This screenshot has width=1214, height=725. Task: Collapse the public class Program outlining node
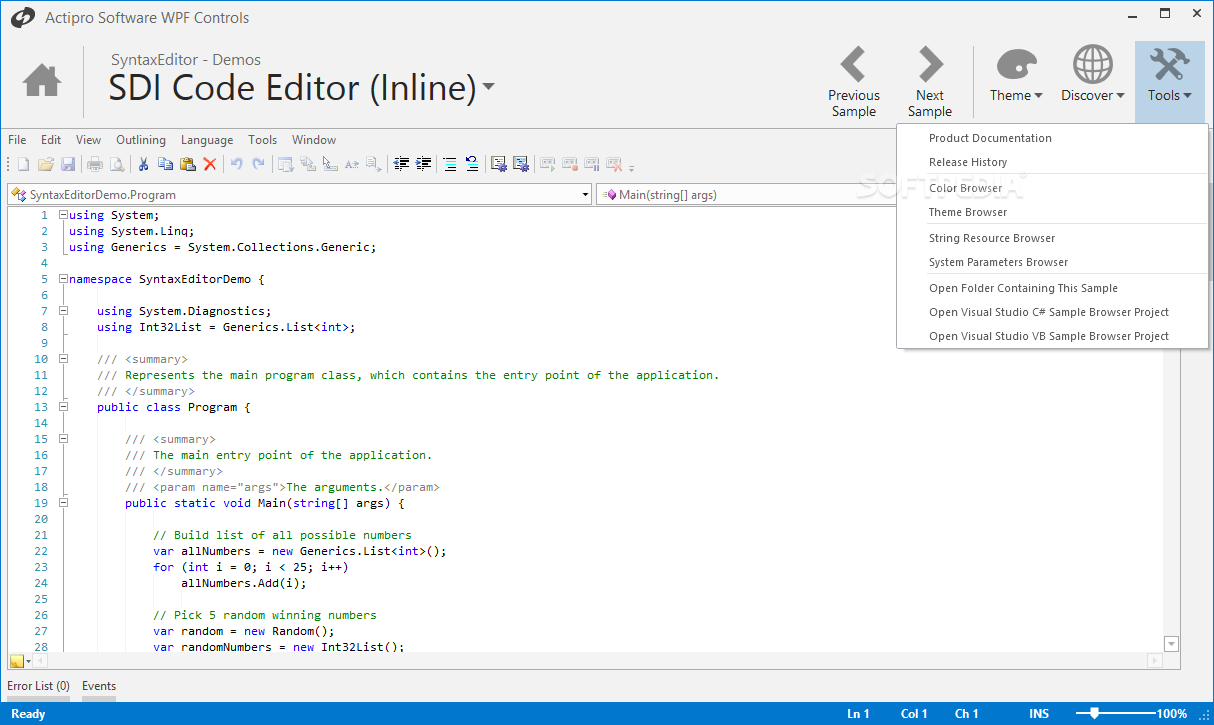pyautogui.click(x=63, y=407)
